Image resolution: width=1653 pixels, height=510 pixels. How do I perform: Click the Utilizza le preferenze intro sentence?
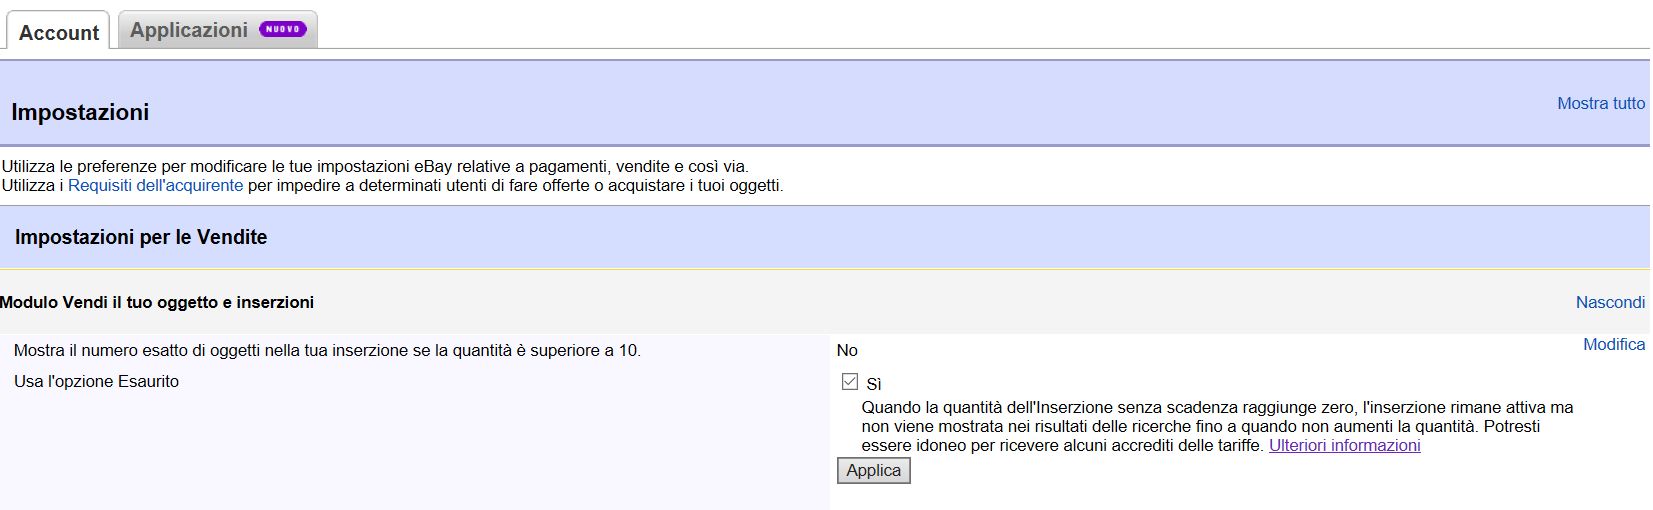[x=375, y=166]
